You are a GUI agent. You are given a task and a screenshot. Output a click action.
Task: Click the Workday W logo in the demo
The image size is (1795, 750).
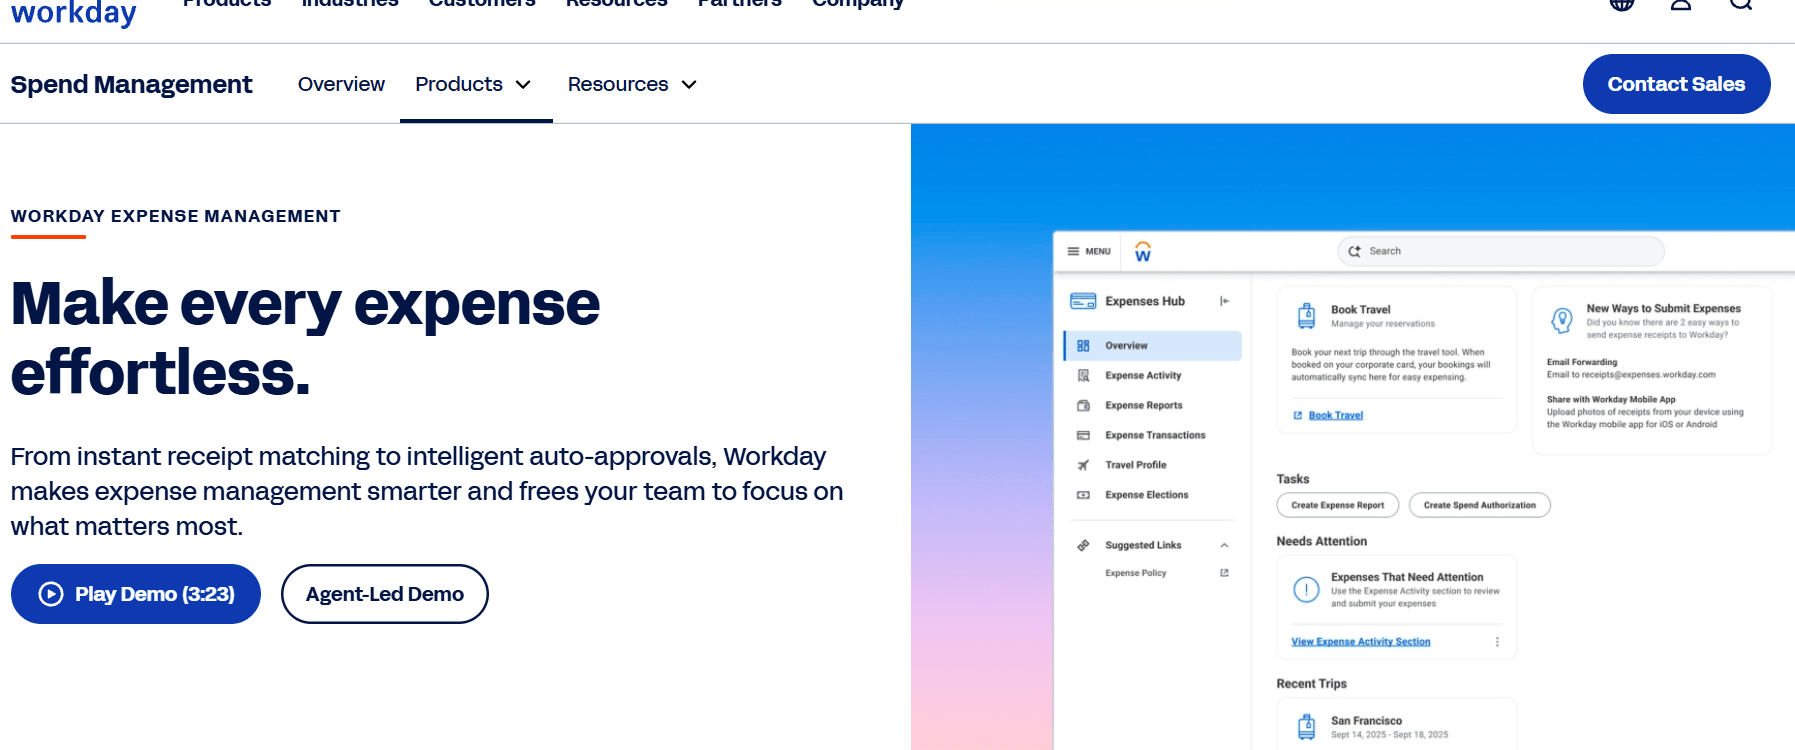click(x=1143, y=251)
